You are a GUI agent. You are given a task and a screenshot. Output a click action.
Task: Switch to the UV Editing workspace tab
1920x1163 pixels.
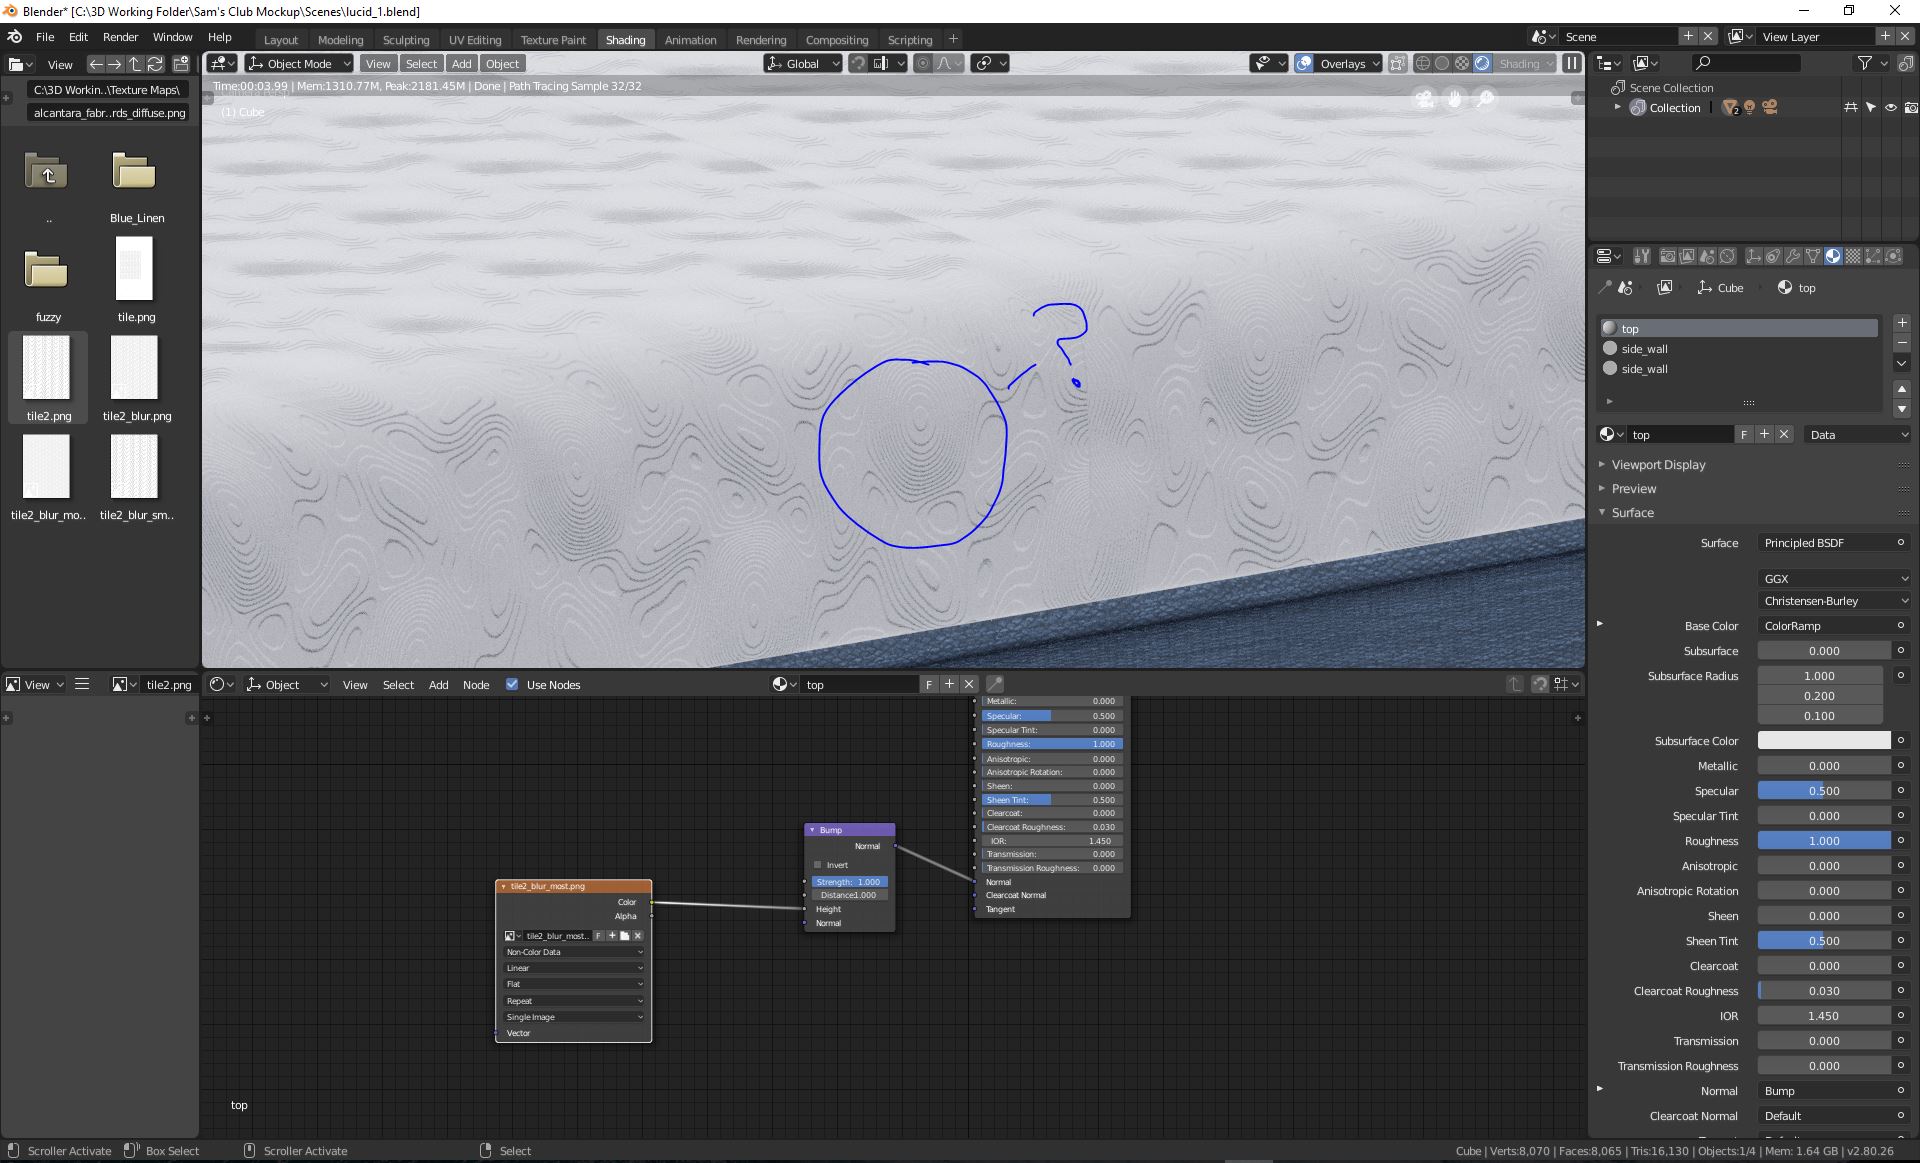[474, 39]
